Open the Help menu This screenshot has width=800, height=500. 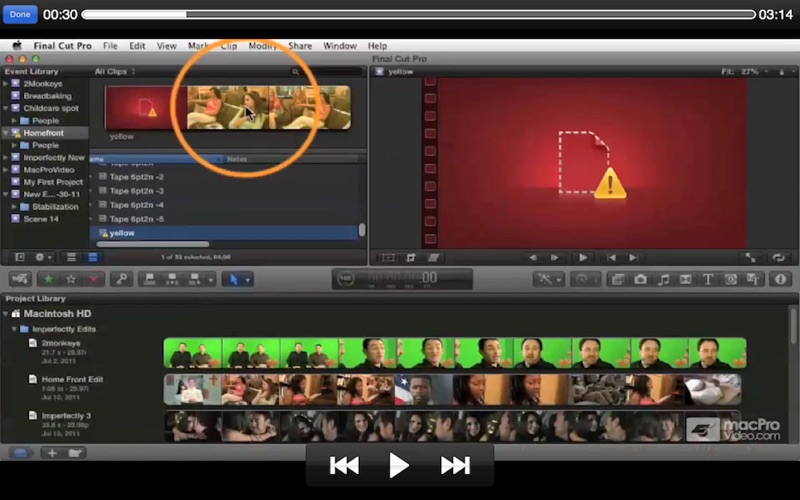pyautogui.click(x=377, y=45)
